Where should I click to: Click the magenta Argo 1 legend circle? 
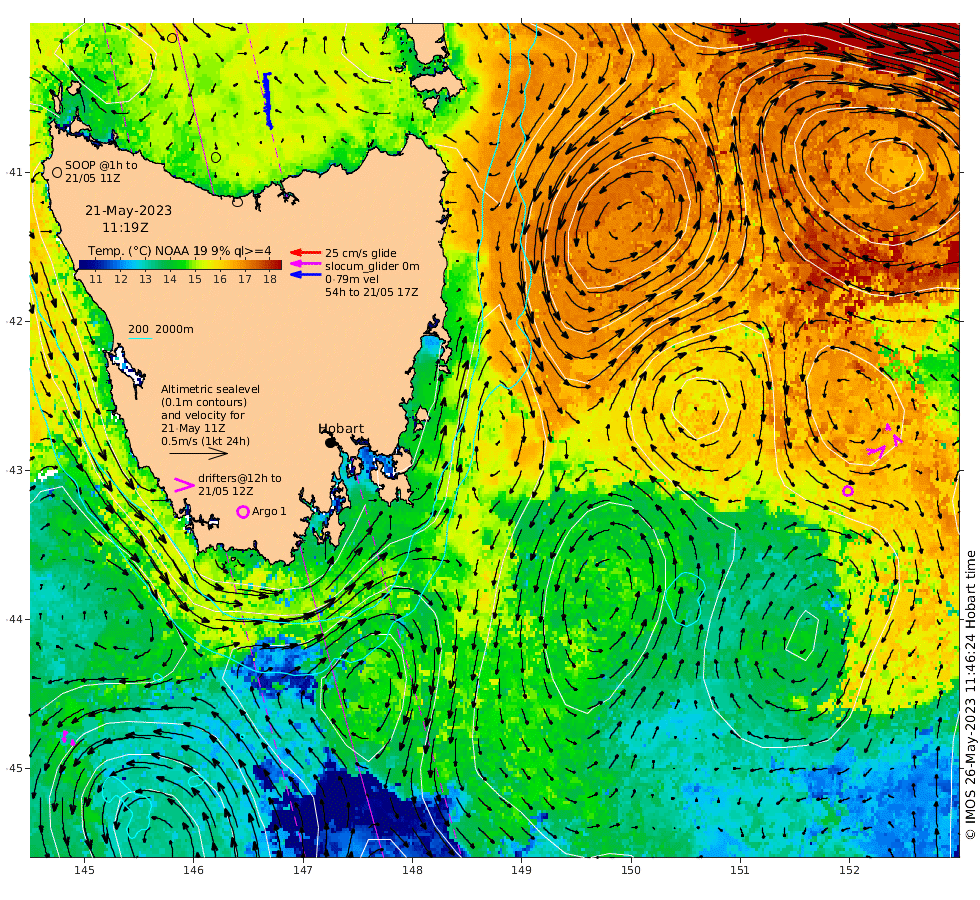point(242,512)
